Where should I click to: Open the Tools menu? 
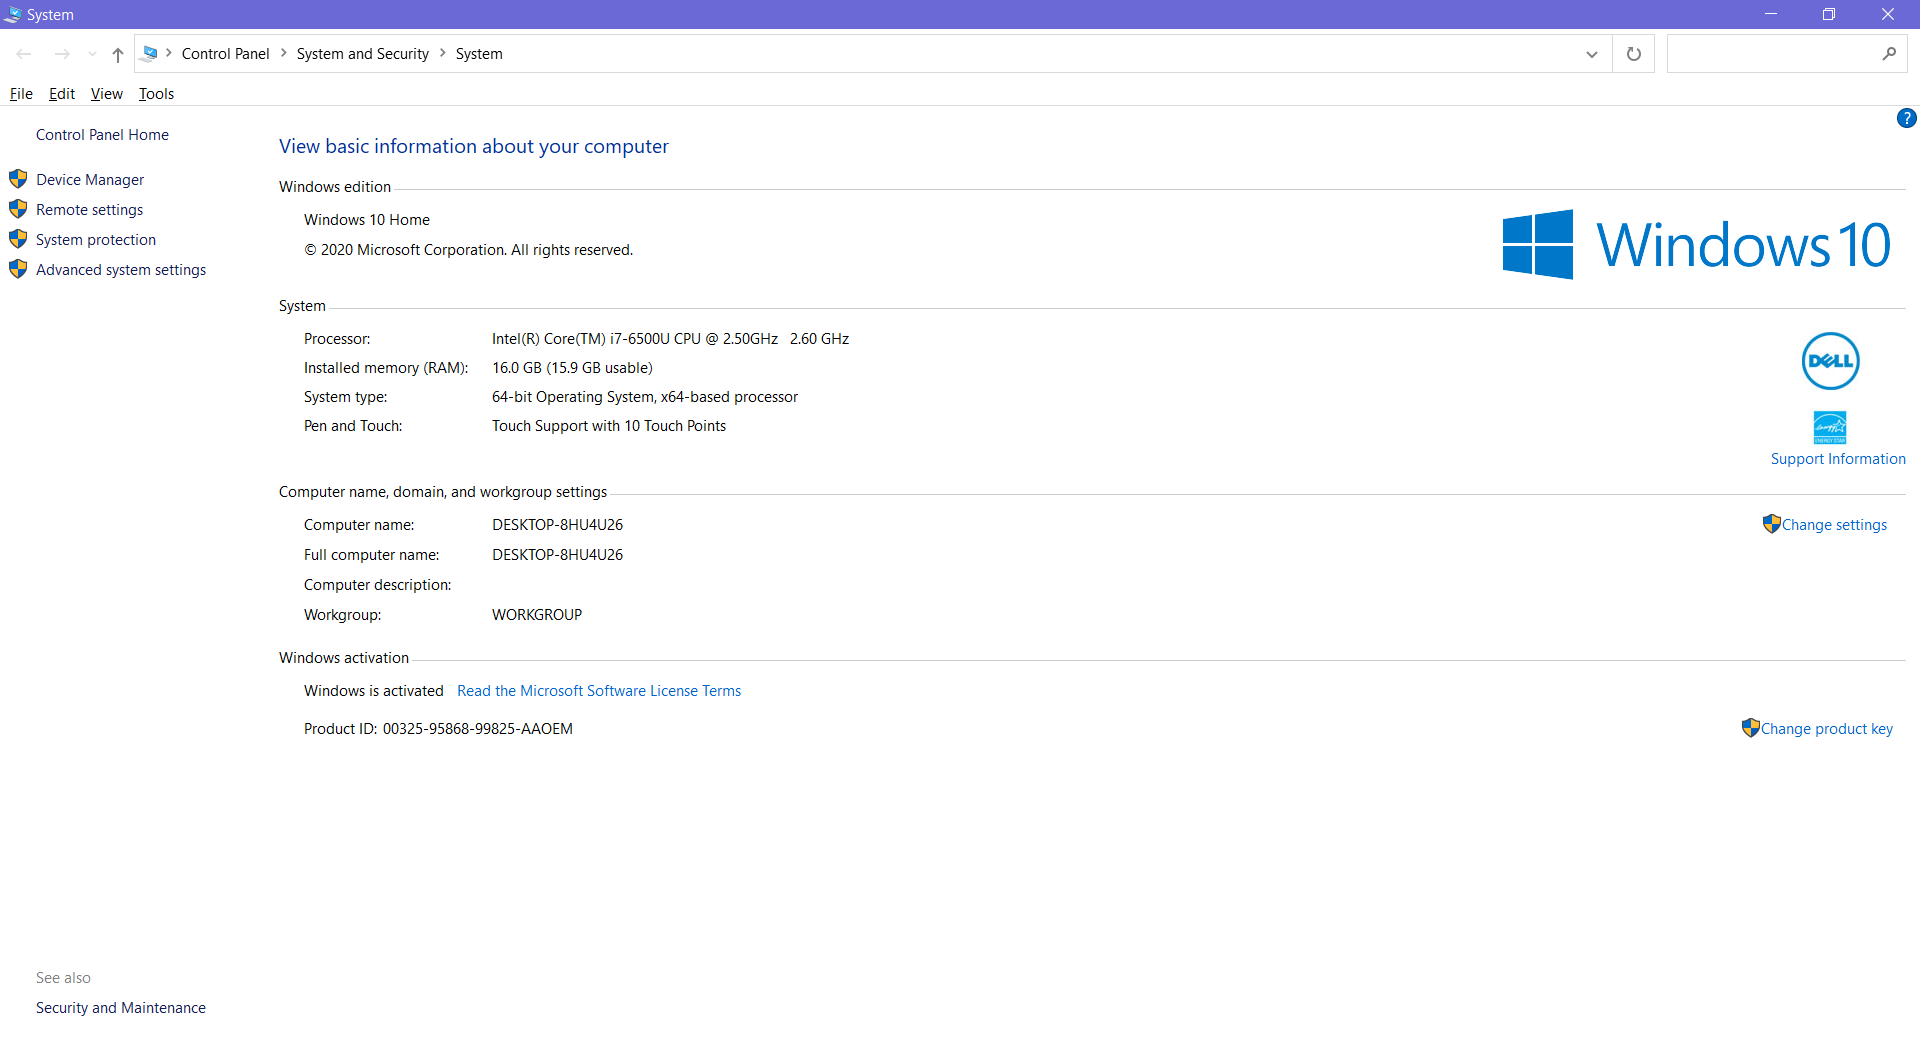(x=156, y=94)
